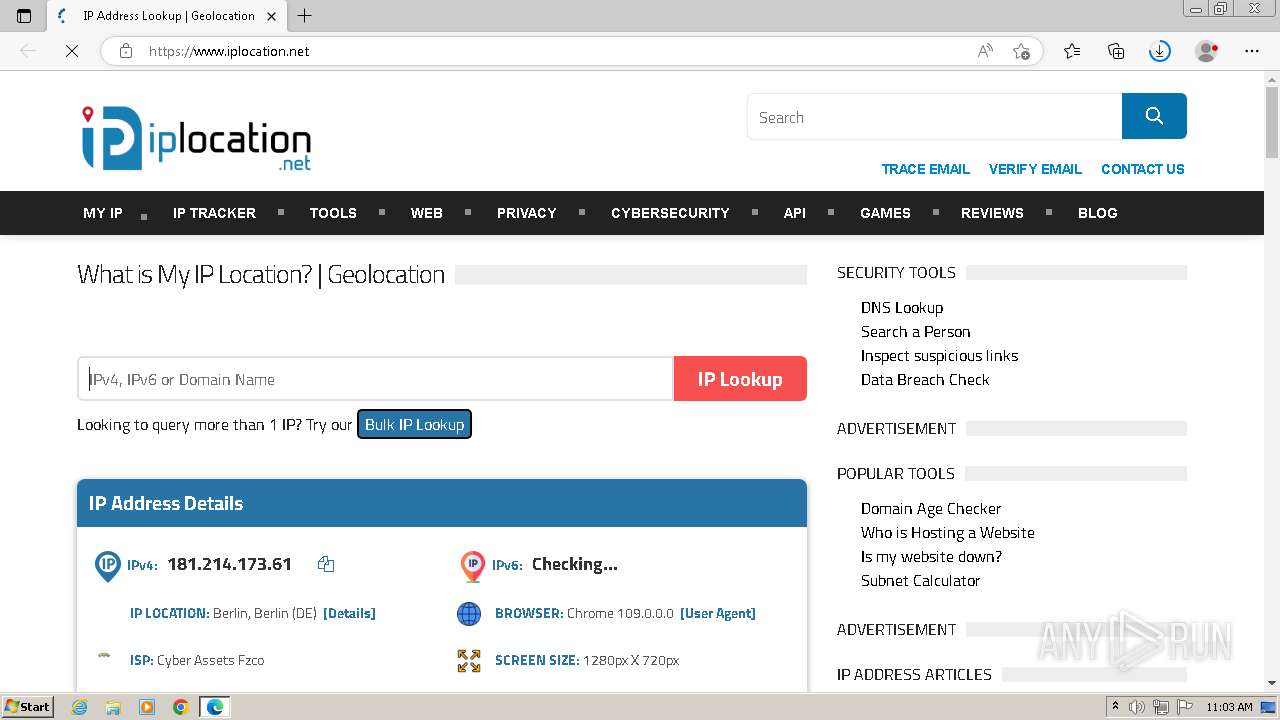This screenshot has width=1280, height=720.
Task: Click the page vertical scrollbar thumb
Action: [1272, 122]
